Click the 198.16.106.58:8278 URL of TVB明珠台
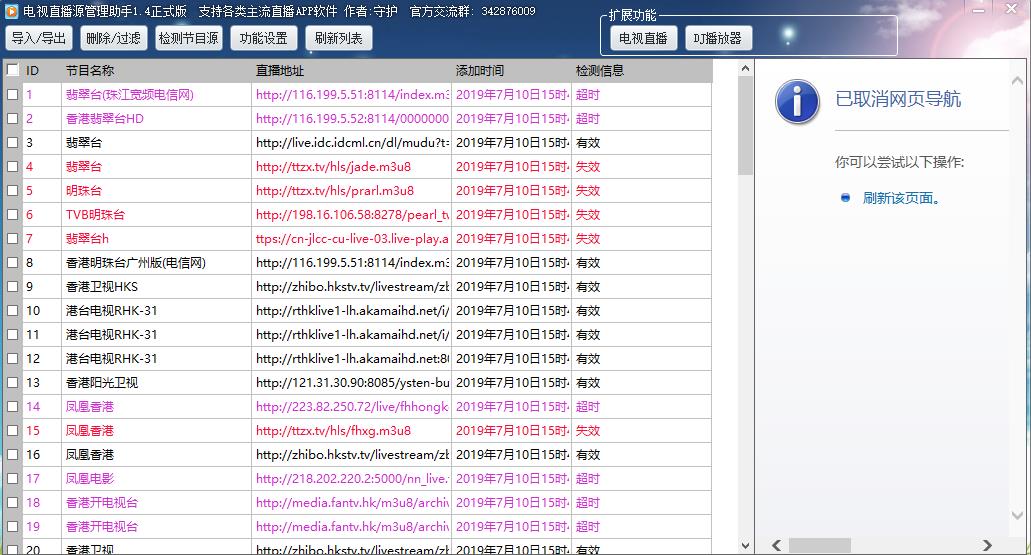This screenshot has height=555, width=1031. tap(352, 214)
